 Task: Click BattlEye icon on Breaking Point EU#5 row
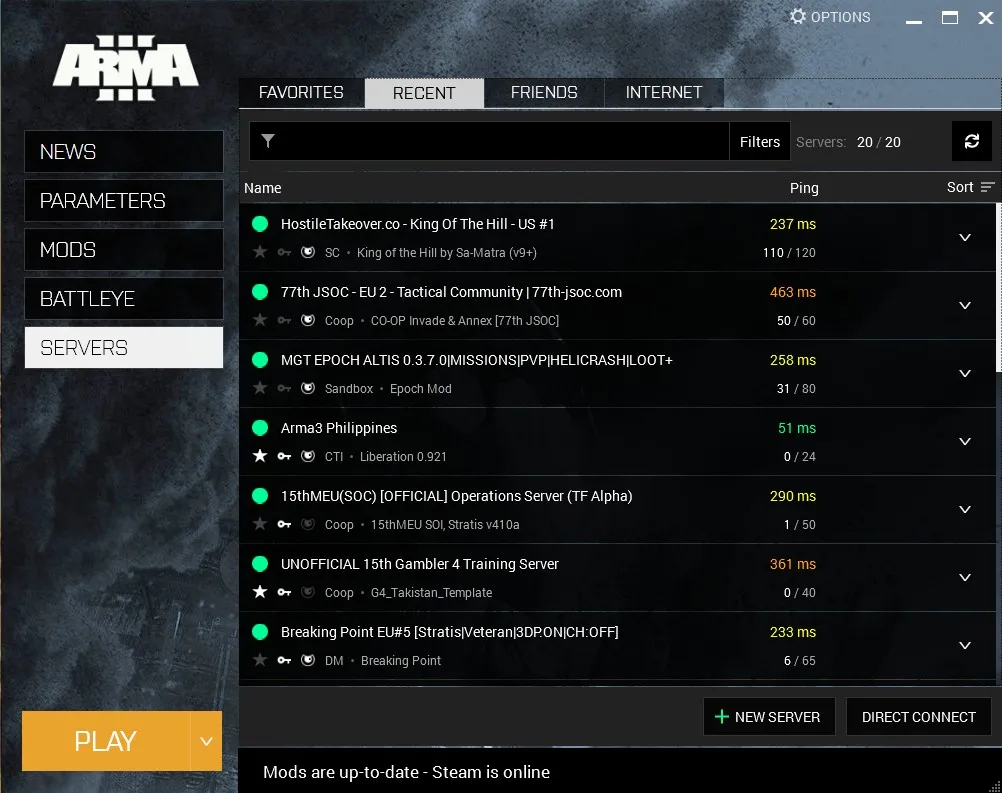pyautogui.click(x=308, y=660)
